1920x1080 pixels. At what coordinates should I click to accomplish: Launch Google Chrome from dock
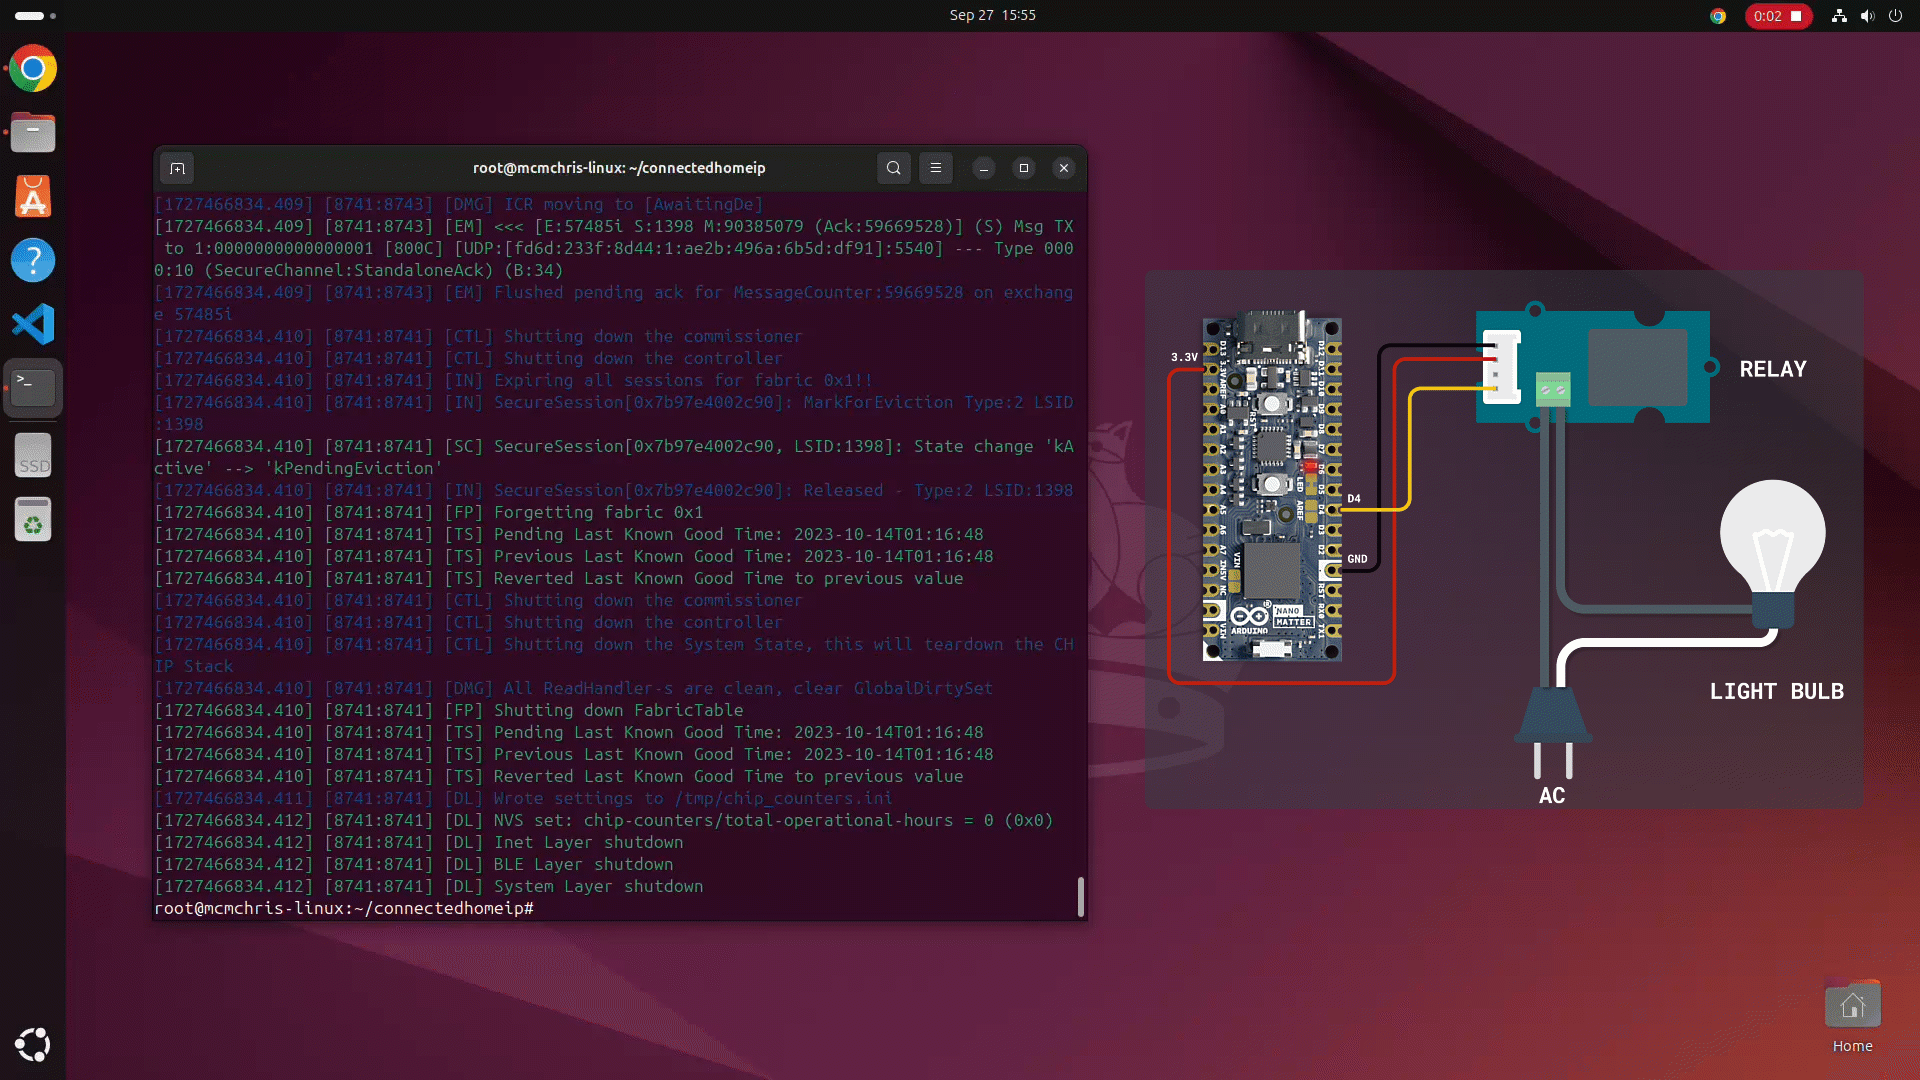pos(33,69)
